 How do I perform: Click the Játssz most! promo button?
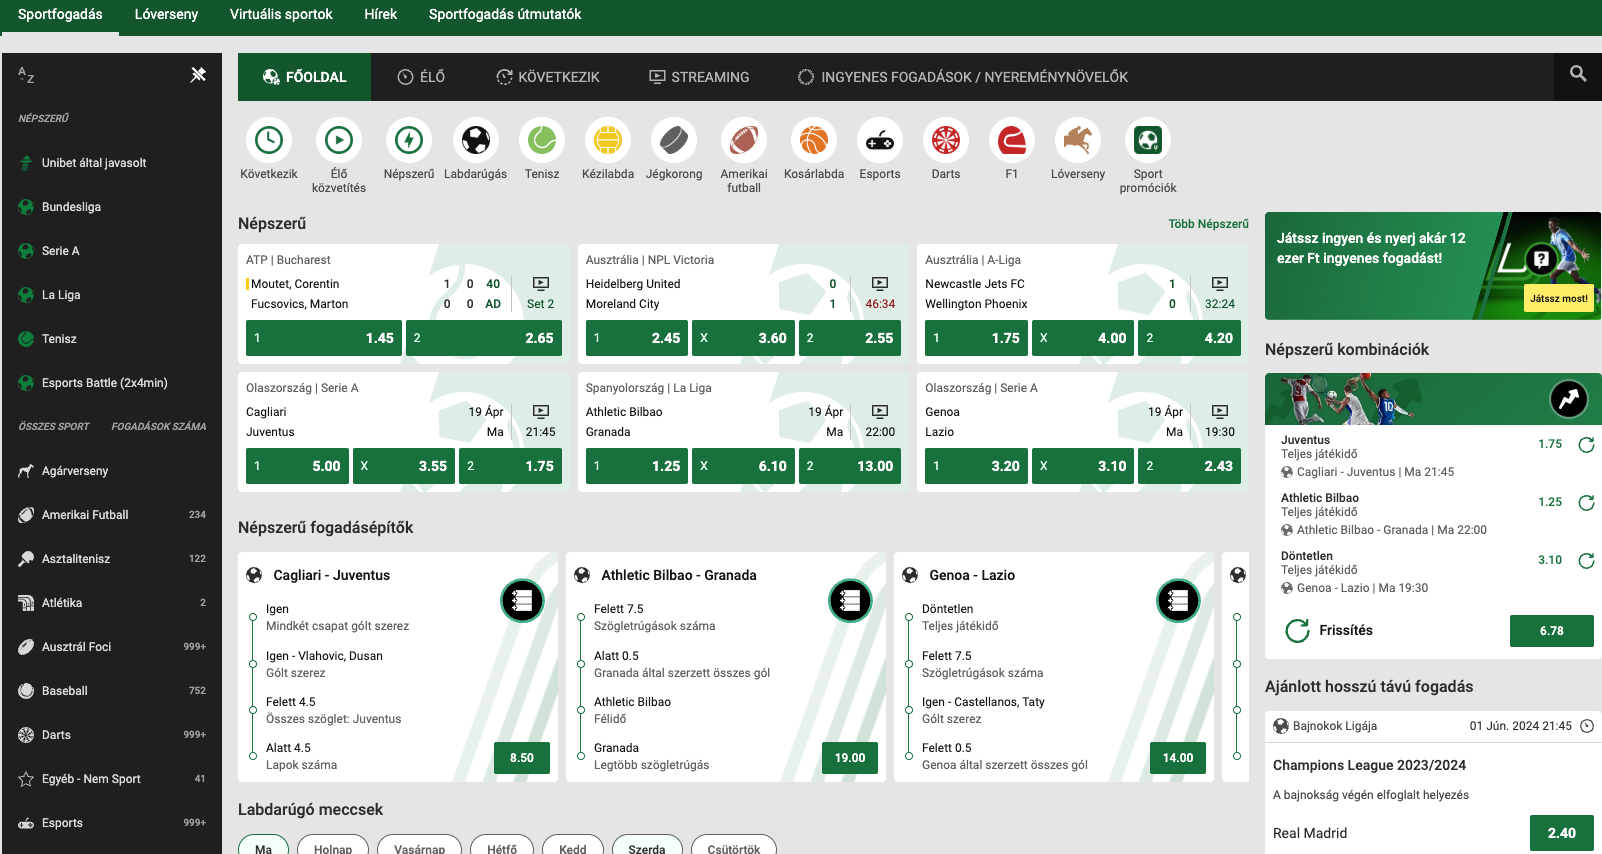(x=1559, y=298)
